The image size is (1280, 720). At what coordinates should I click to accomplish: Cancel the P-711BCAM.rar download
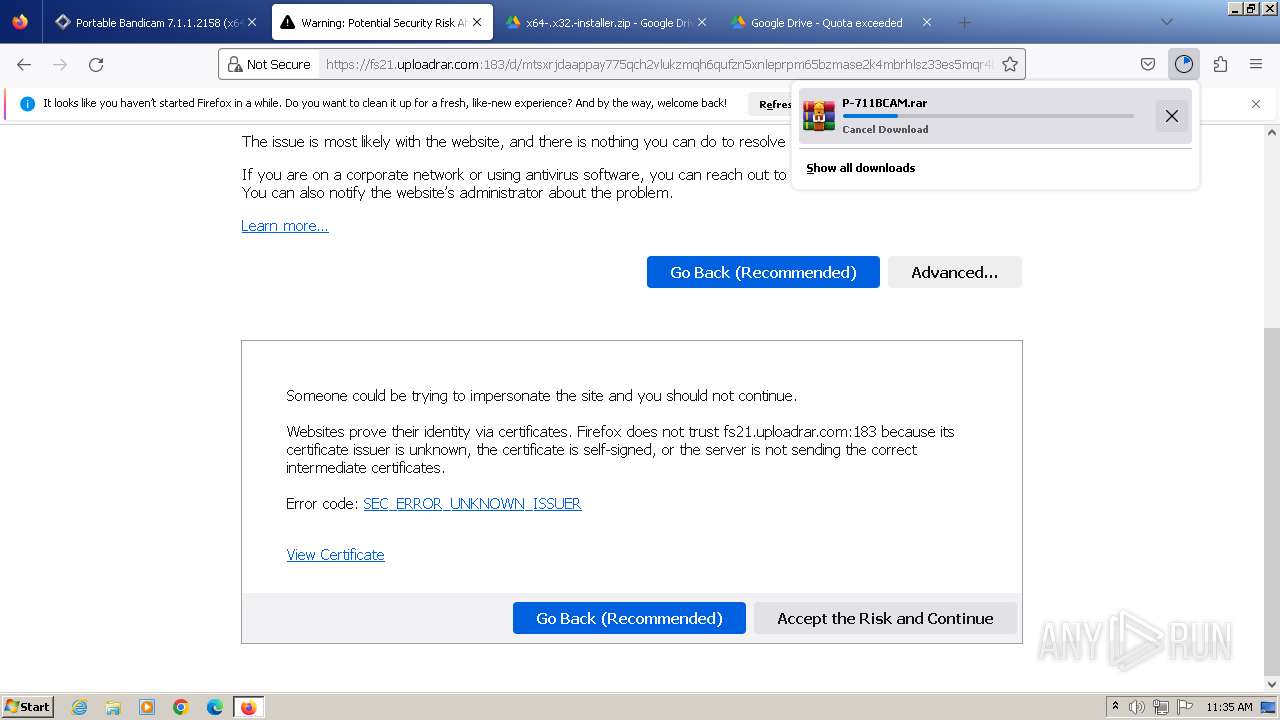(1172, 116)
